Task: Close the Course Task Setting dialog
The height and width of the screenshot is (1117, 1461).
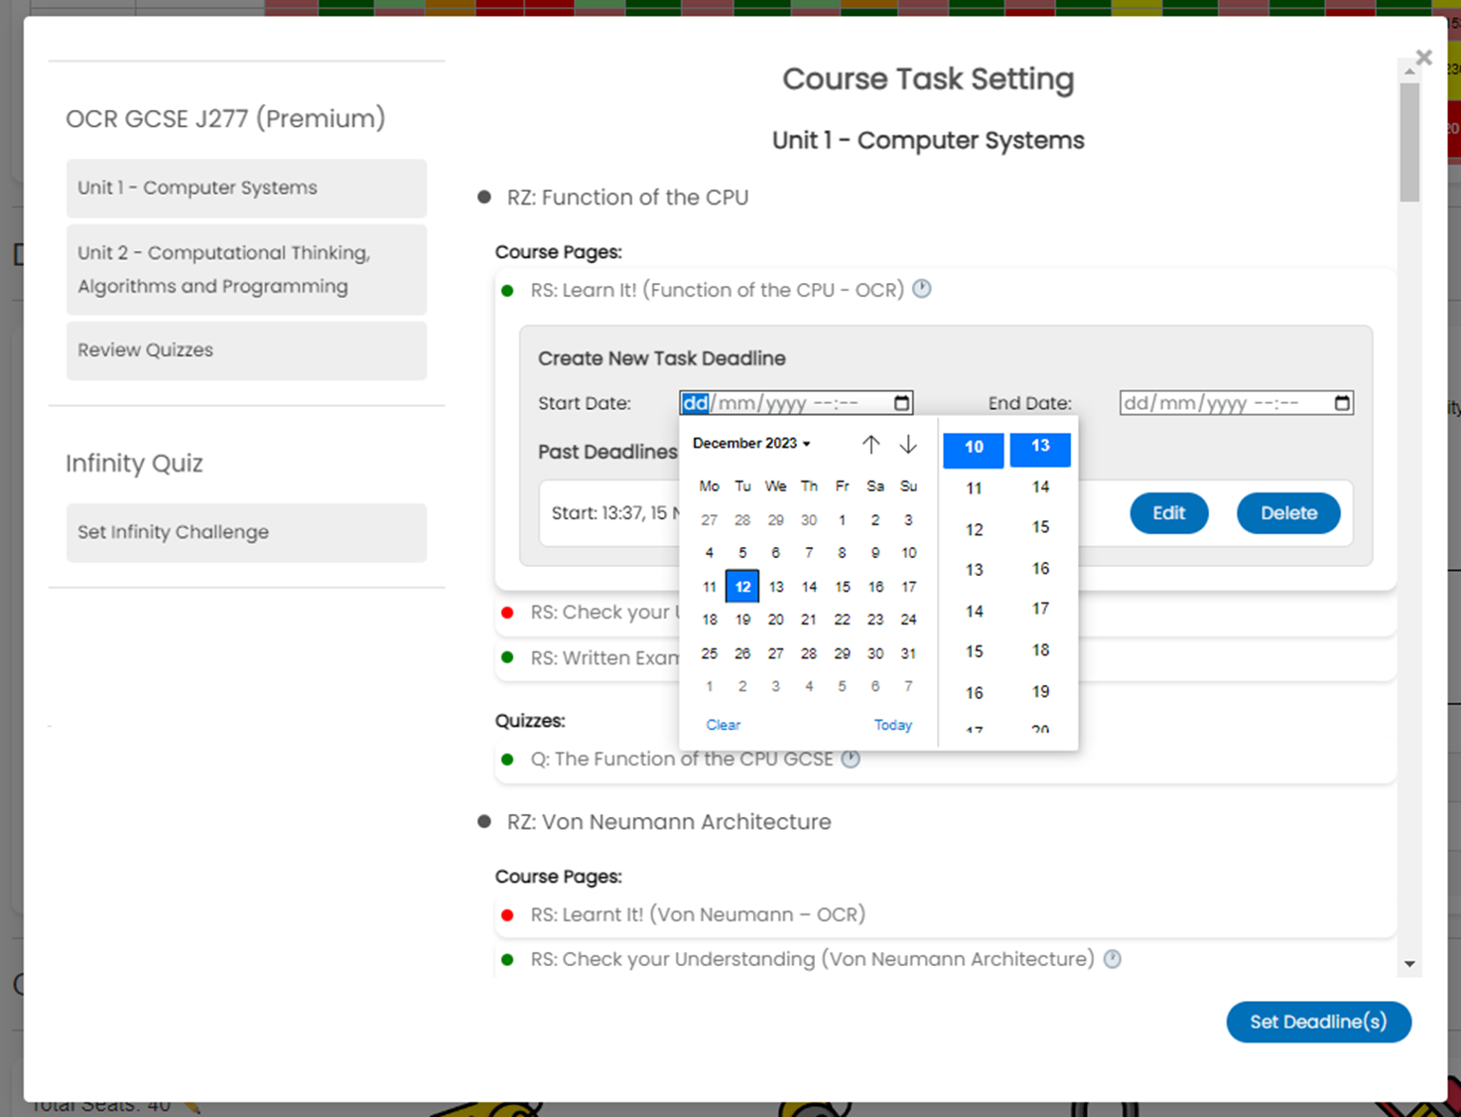Action: click(1424, 58)
